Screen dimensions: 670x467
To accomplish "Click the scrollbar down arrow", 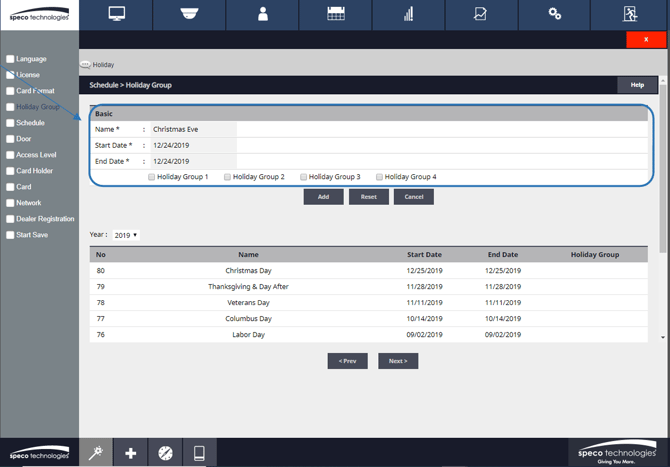I will point(663,337).
